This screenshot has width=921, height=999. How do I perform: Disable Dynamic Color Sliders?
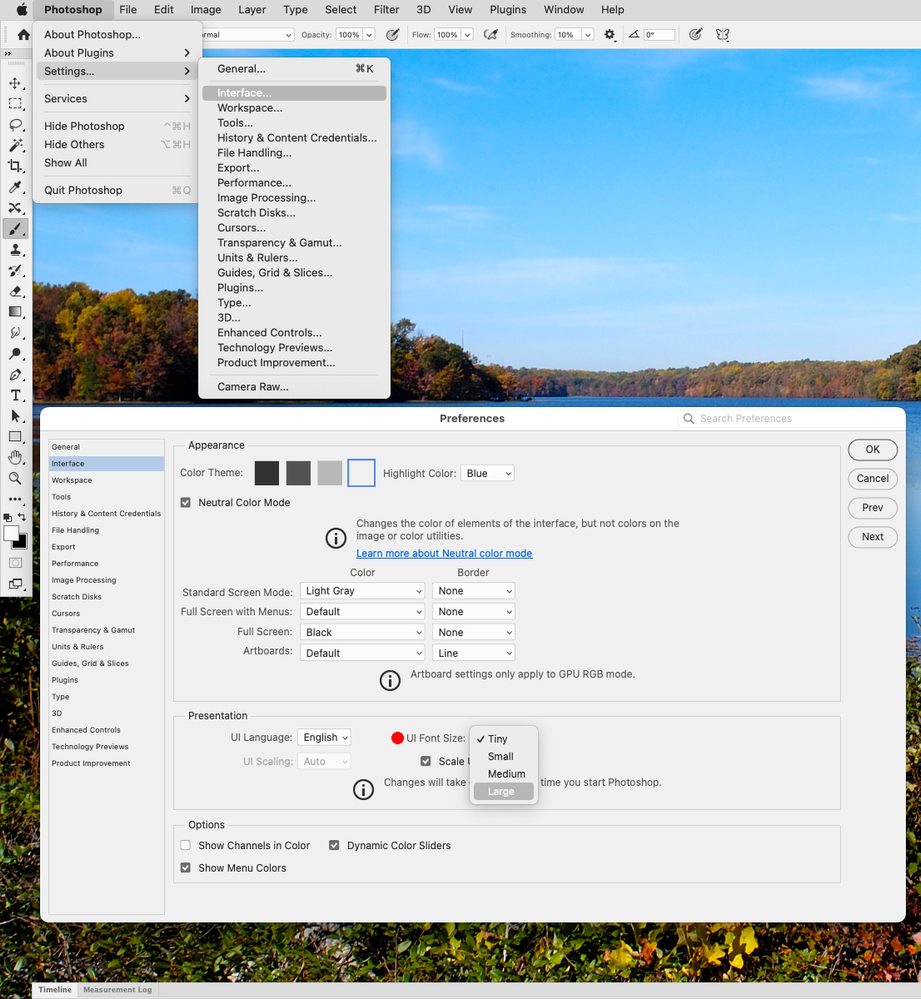point(333,845)
